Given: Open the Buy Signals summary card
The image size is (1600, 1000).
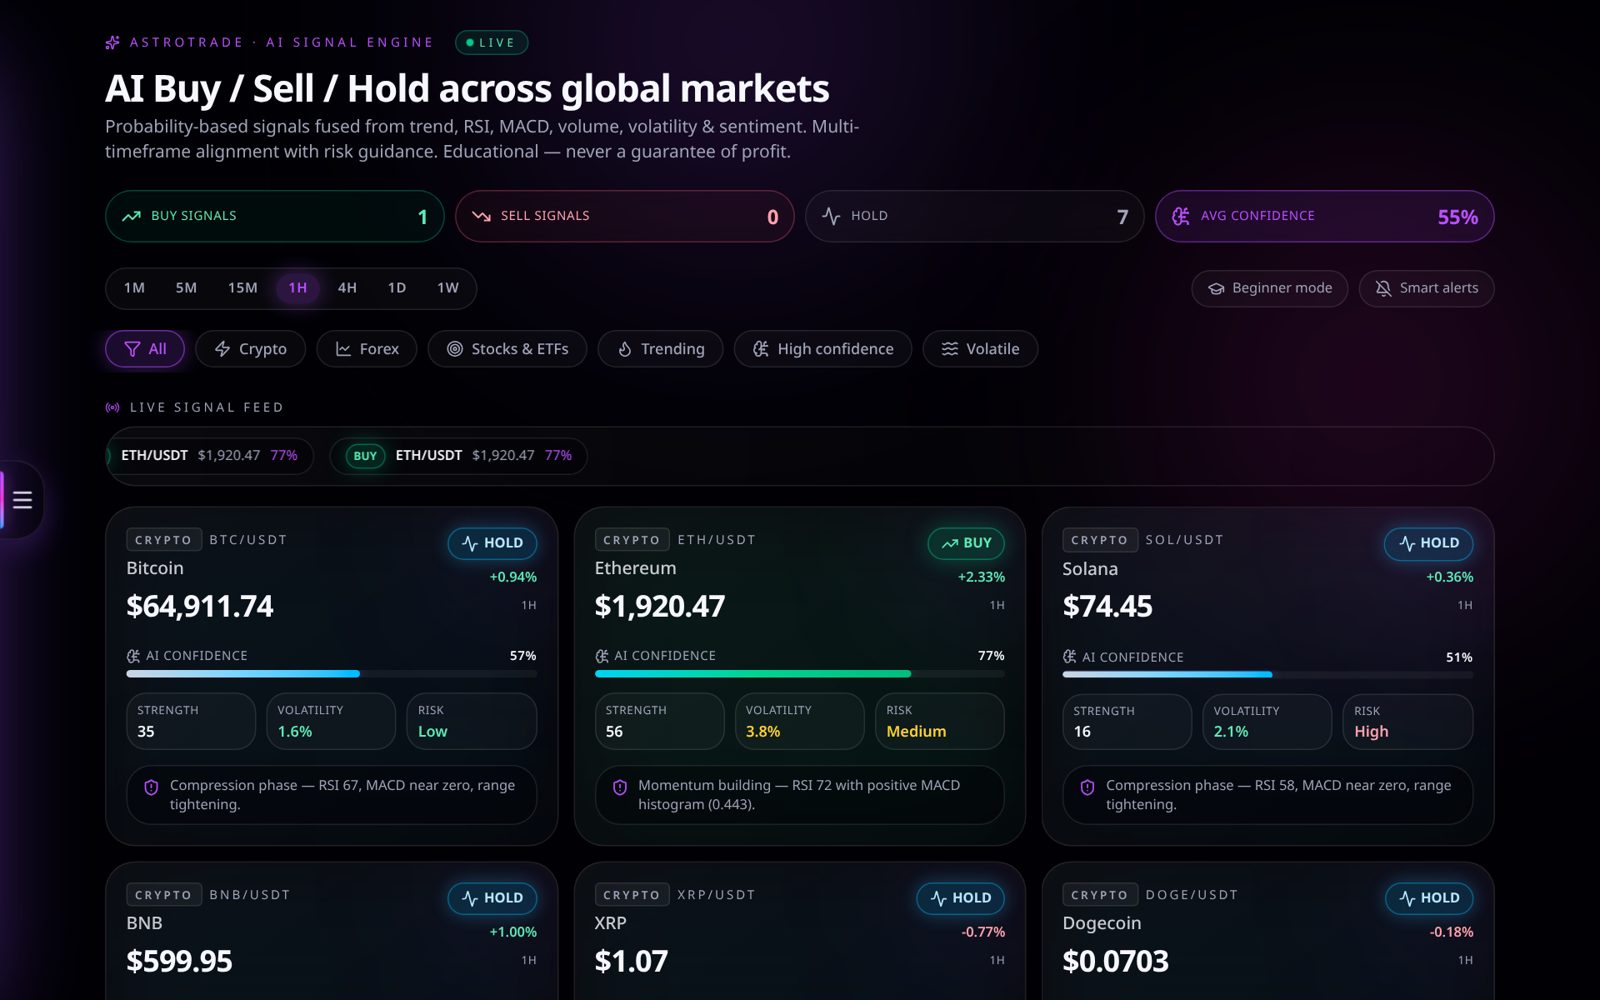Looking at the screenshot, I should (x=275, y=216).
